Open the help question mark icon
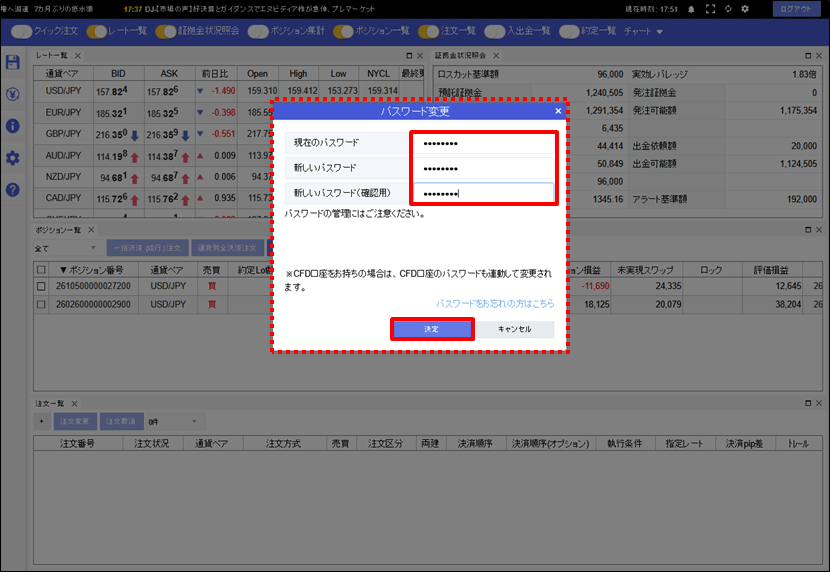 [x=13, y=189]
